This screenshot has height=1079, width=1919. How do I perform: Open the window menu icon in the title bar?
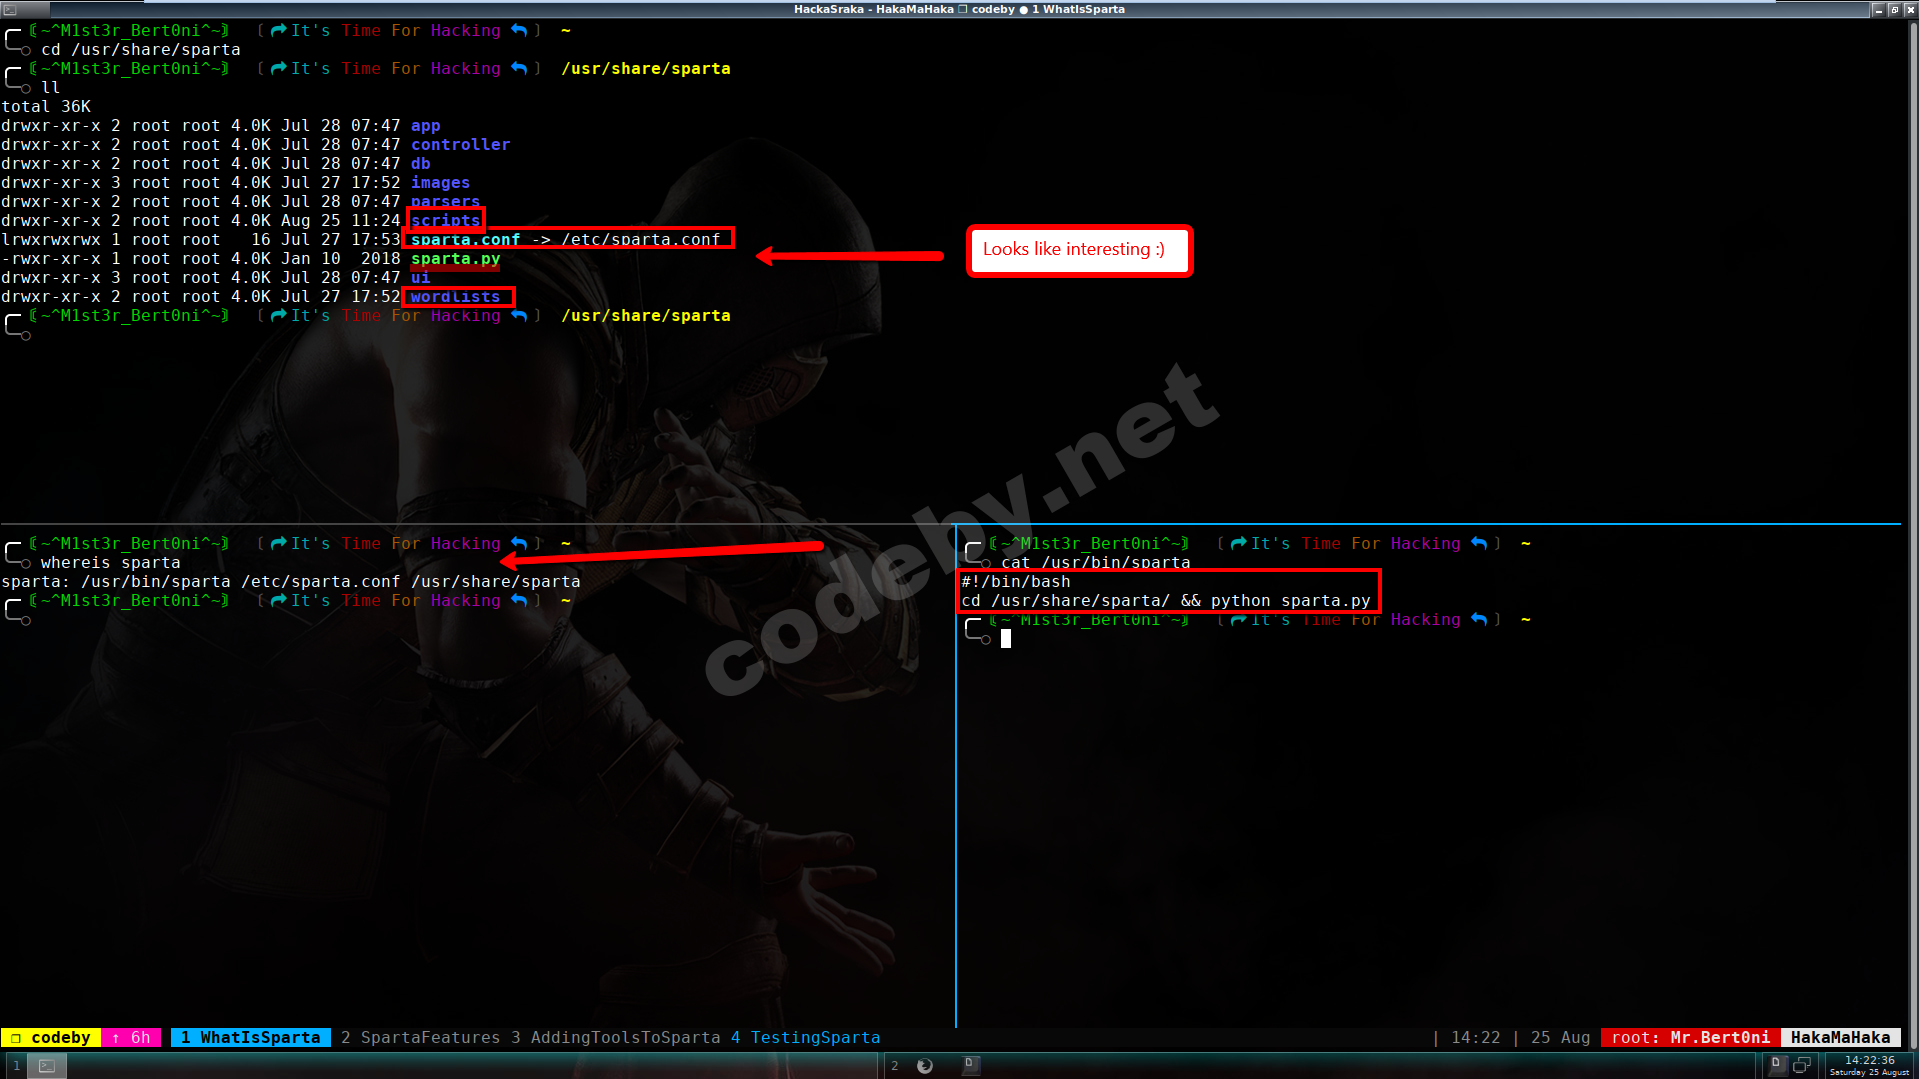pyautogui.click(x=10, y=9)
